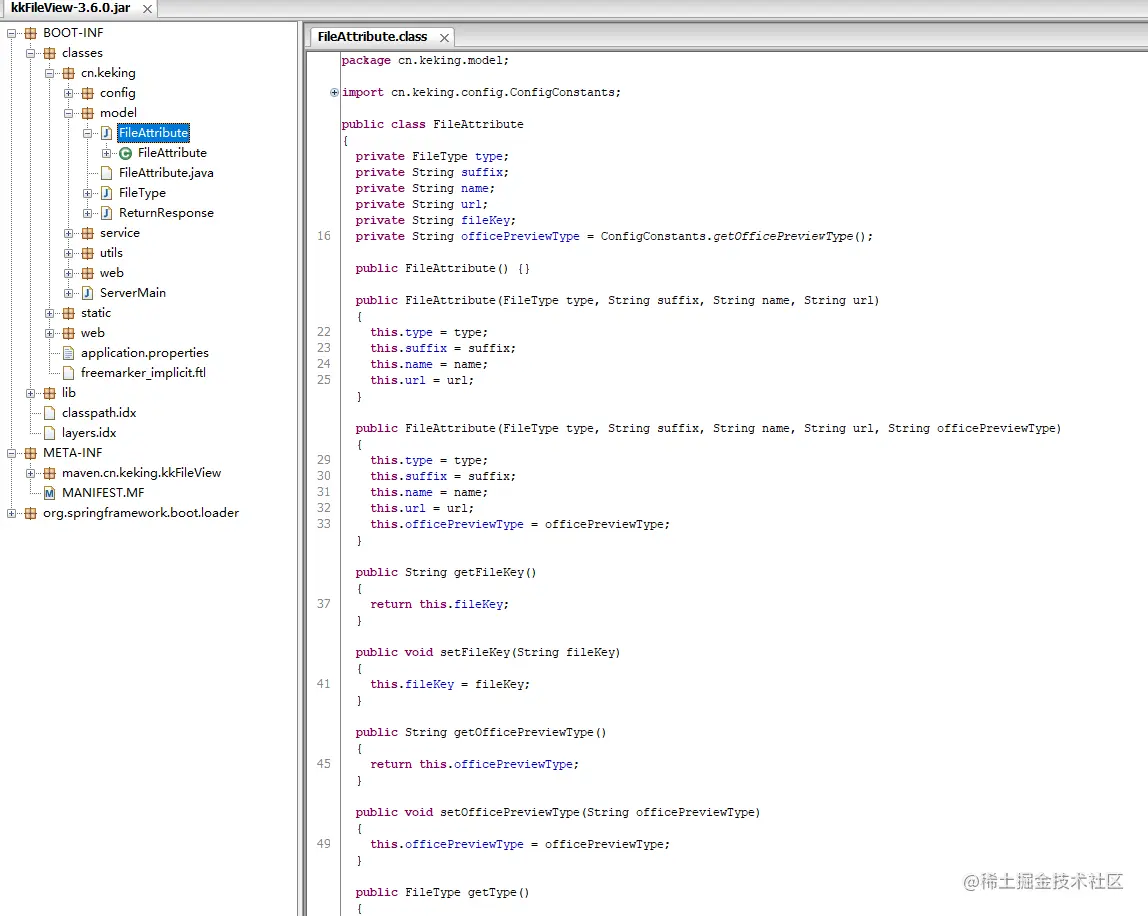The width and height of the screenshot is (1148, 916).
Task: Expand org.springframework.boot.loader node
Action: click(x=12, y=513)
